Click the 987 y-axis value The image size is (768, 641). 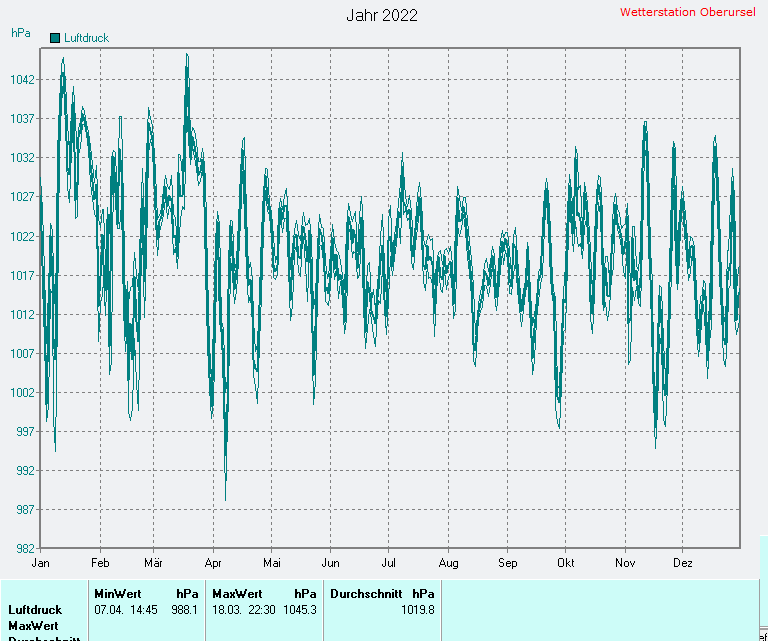[26, 510]
